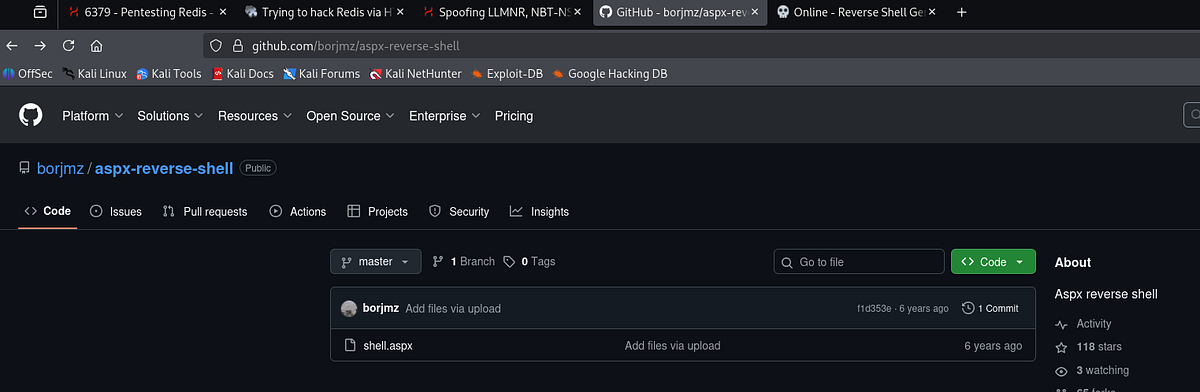
Task: Open the Kali Tools bookmark
Action: point(169,73)
